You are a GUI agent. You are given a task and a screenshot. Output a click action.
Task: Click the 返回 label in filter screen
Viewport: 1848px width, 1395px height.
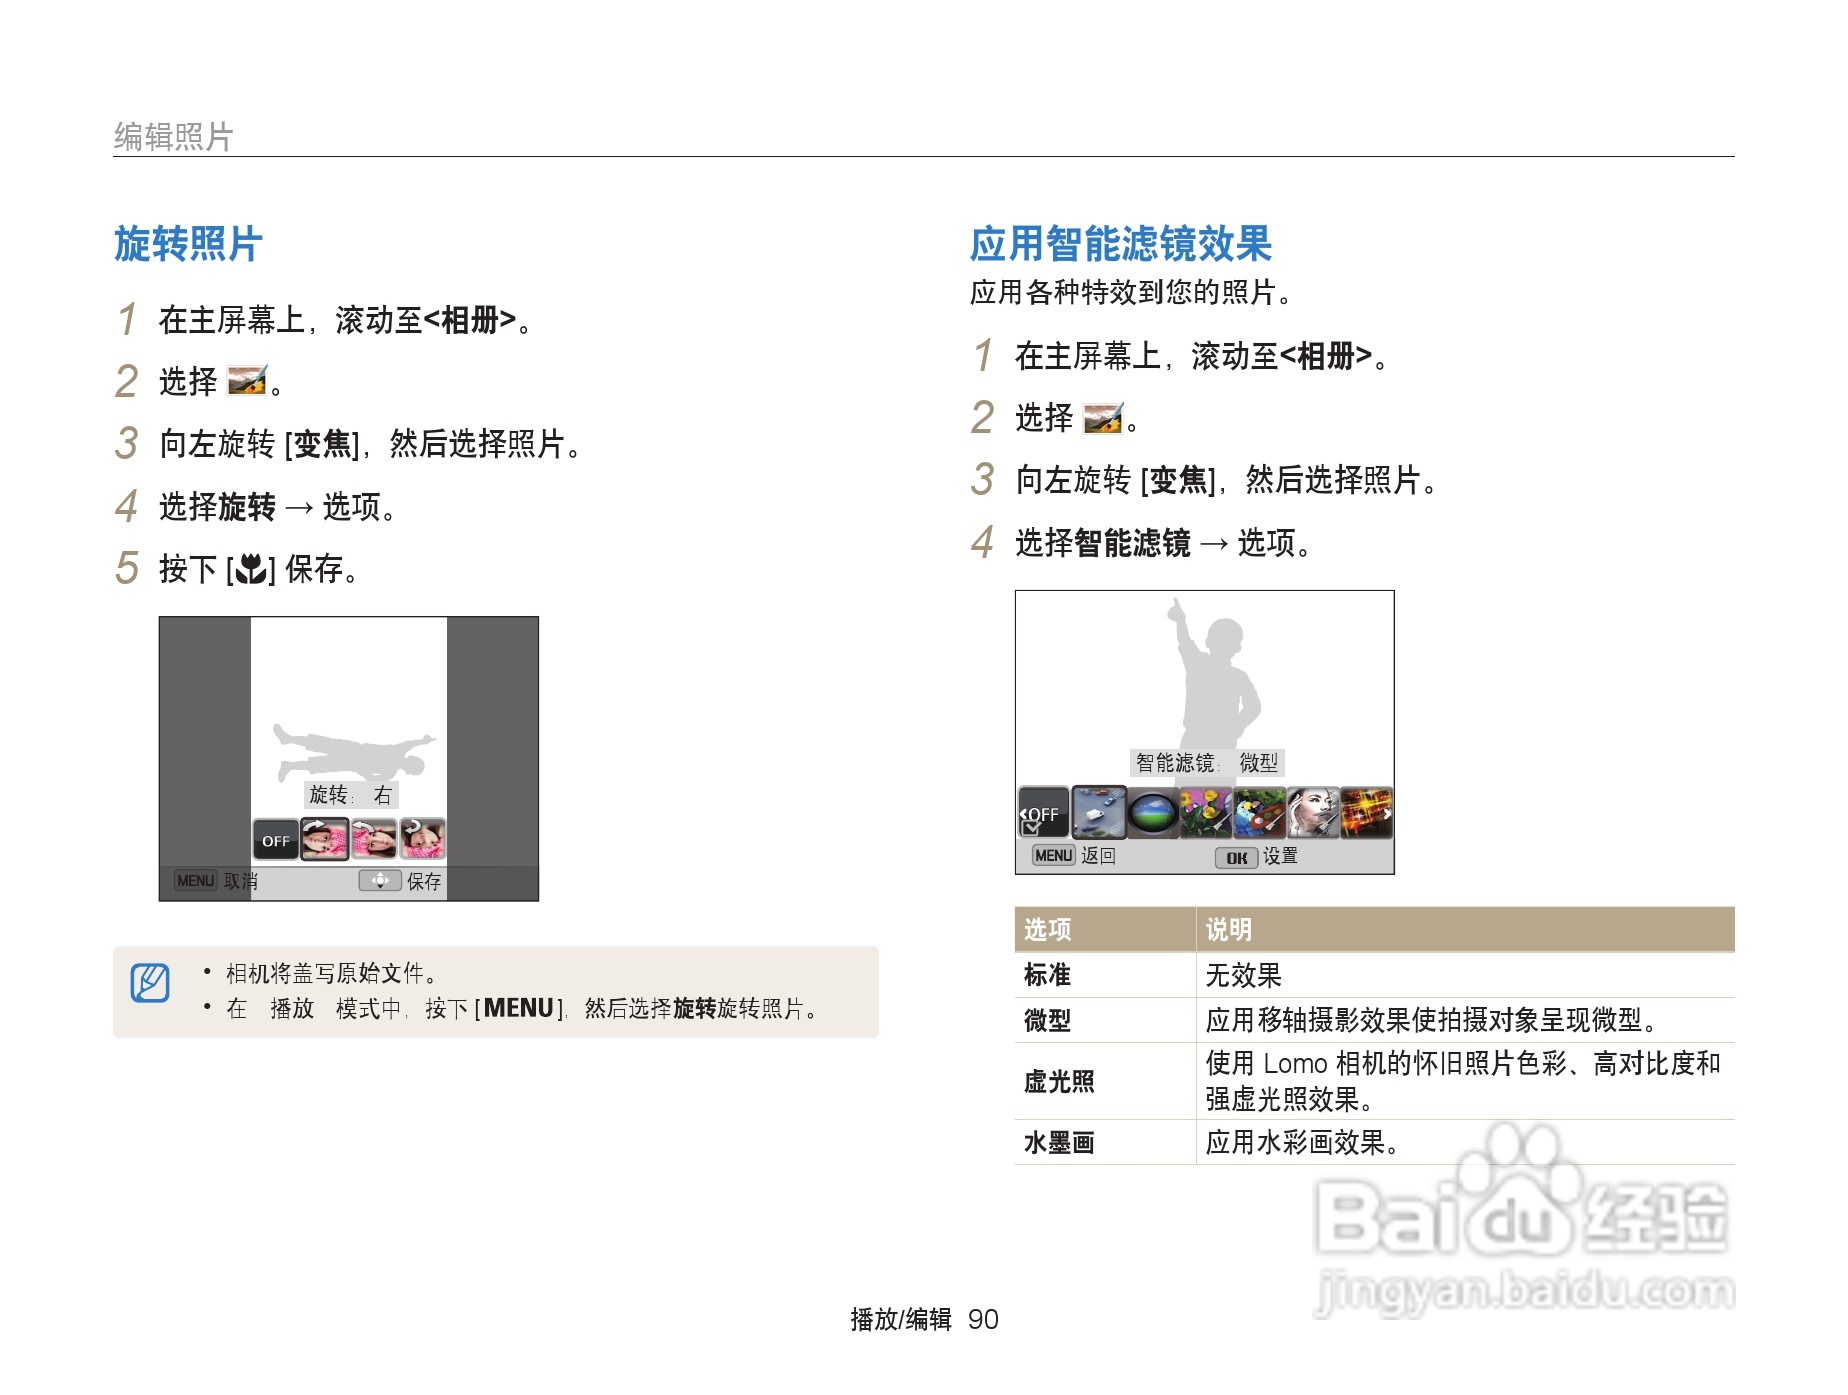tap(1098, 856)
